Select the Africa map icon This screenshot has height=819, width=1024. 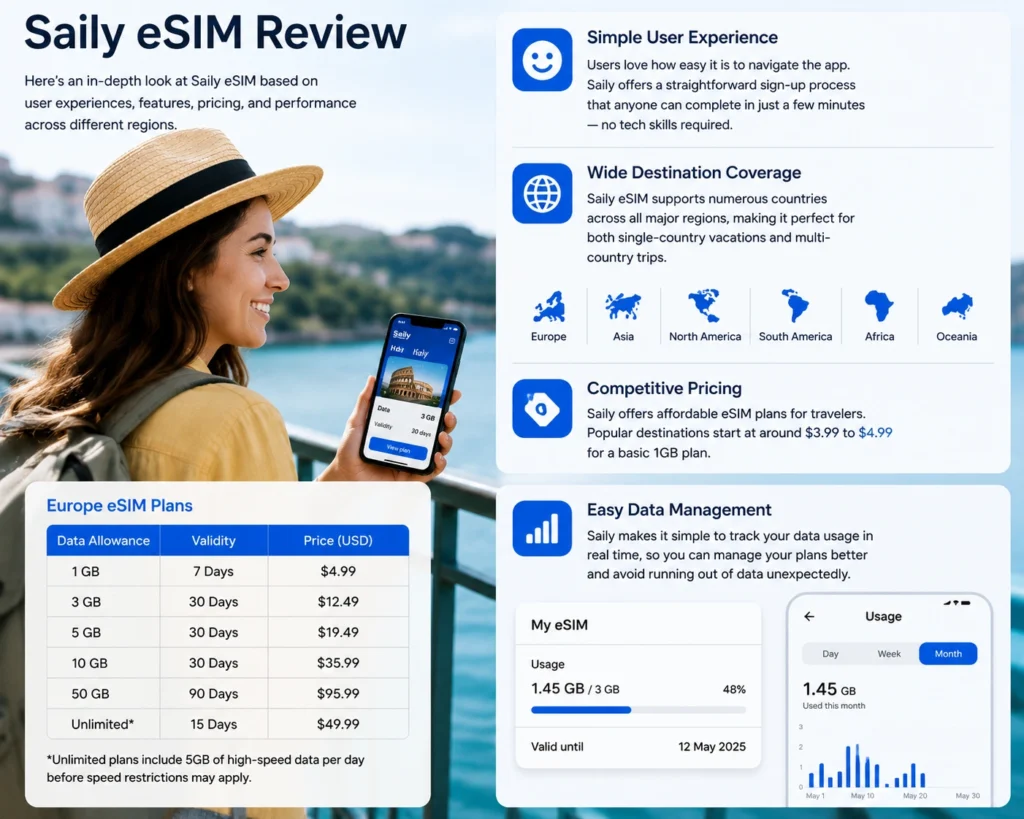coord(879,306)
